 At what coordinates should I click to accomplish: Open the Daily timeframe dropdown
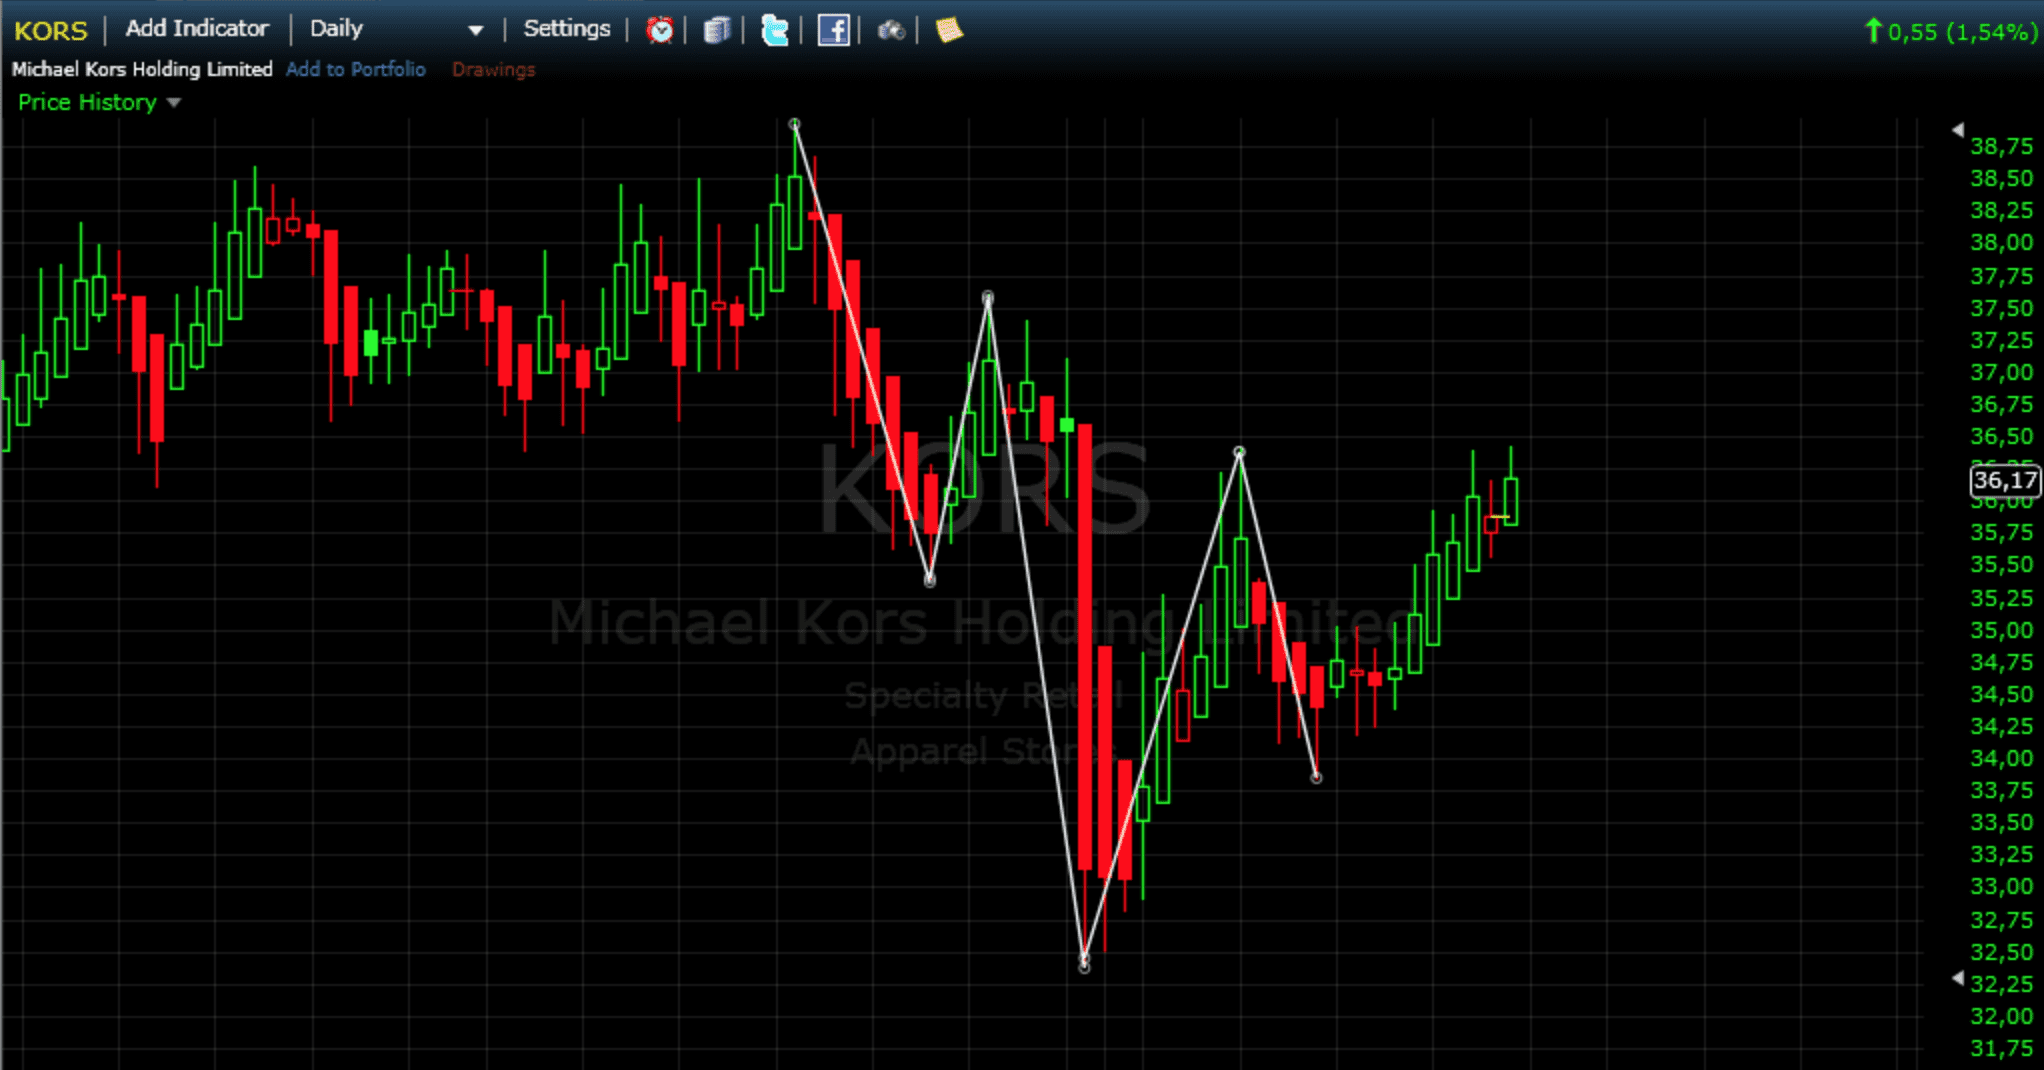(396, 29)
